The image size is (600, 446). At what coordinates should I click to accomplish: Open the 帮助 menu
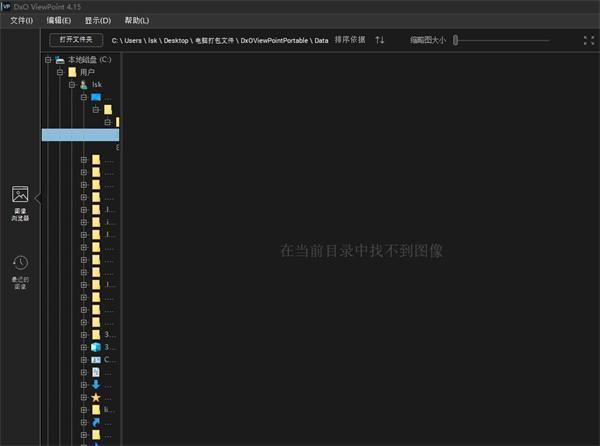click(x=137, y=20)
